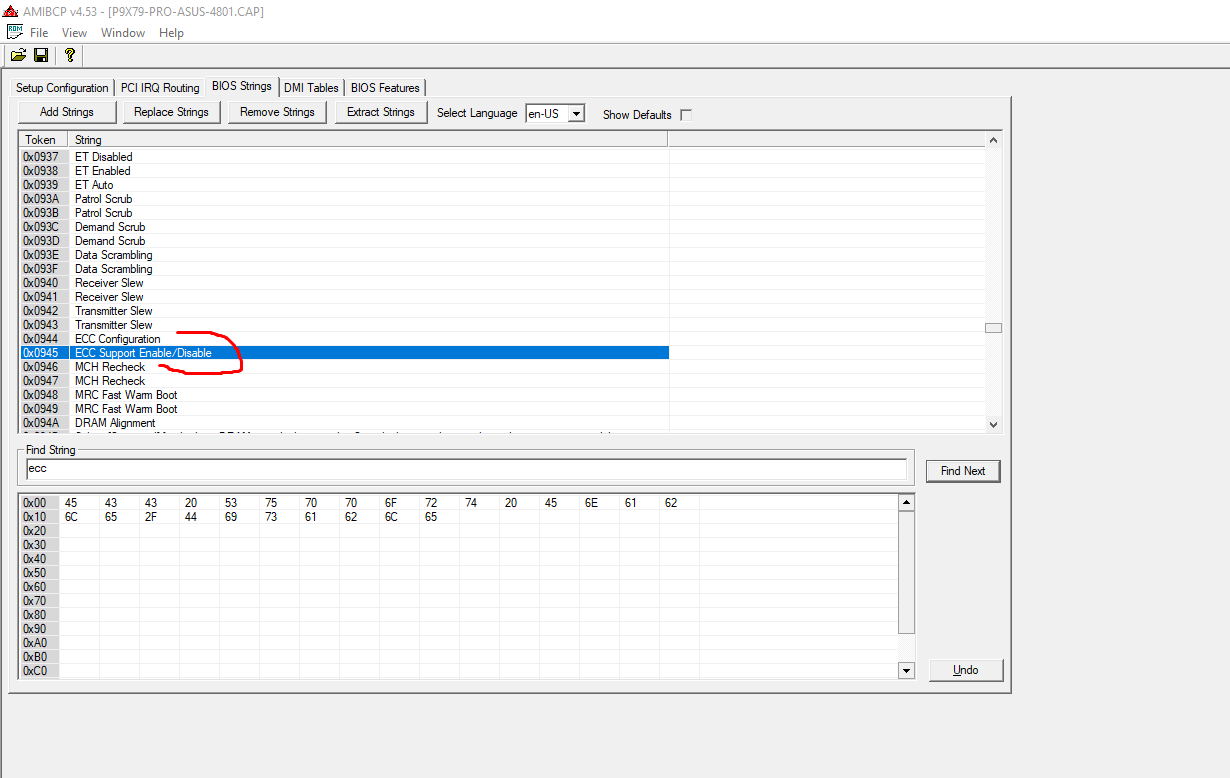Click the Open file toolbar icon
The height and width of the screenshot is (778, 1230).
pos(18,55)
